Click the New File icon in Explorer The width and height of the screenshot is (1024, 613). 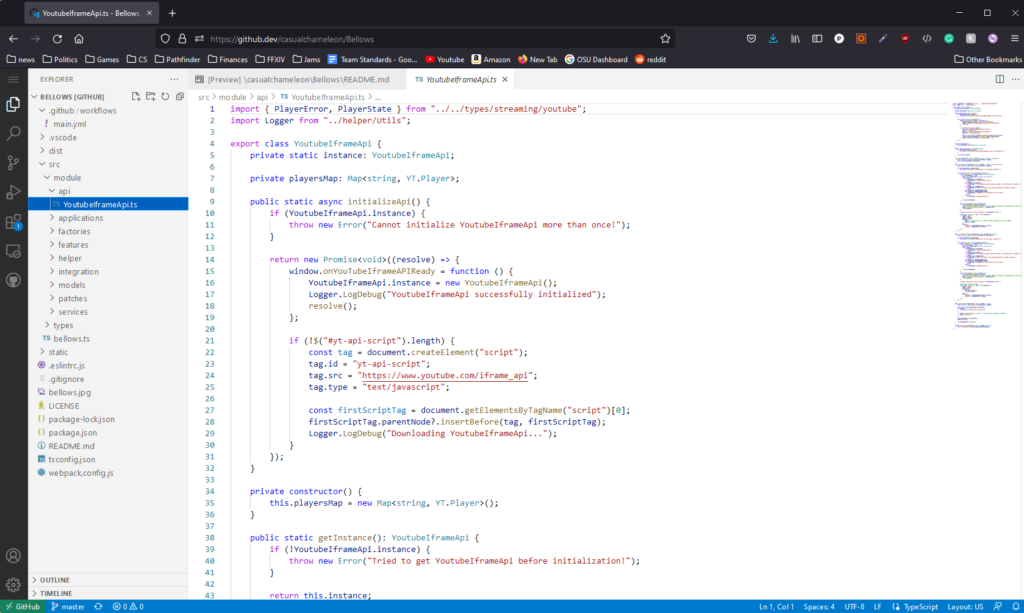137,96
